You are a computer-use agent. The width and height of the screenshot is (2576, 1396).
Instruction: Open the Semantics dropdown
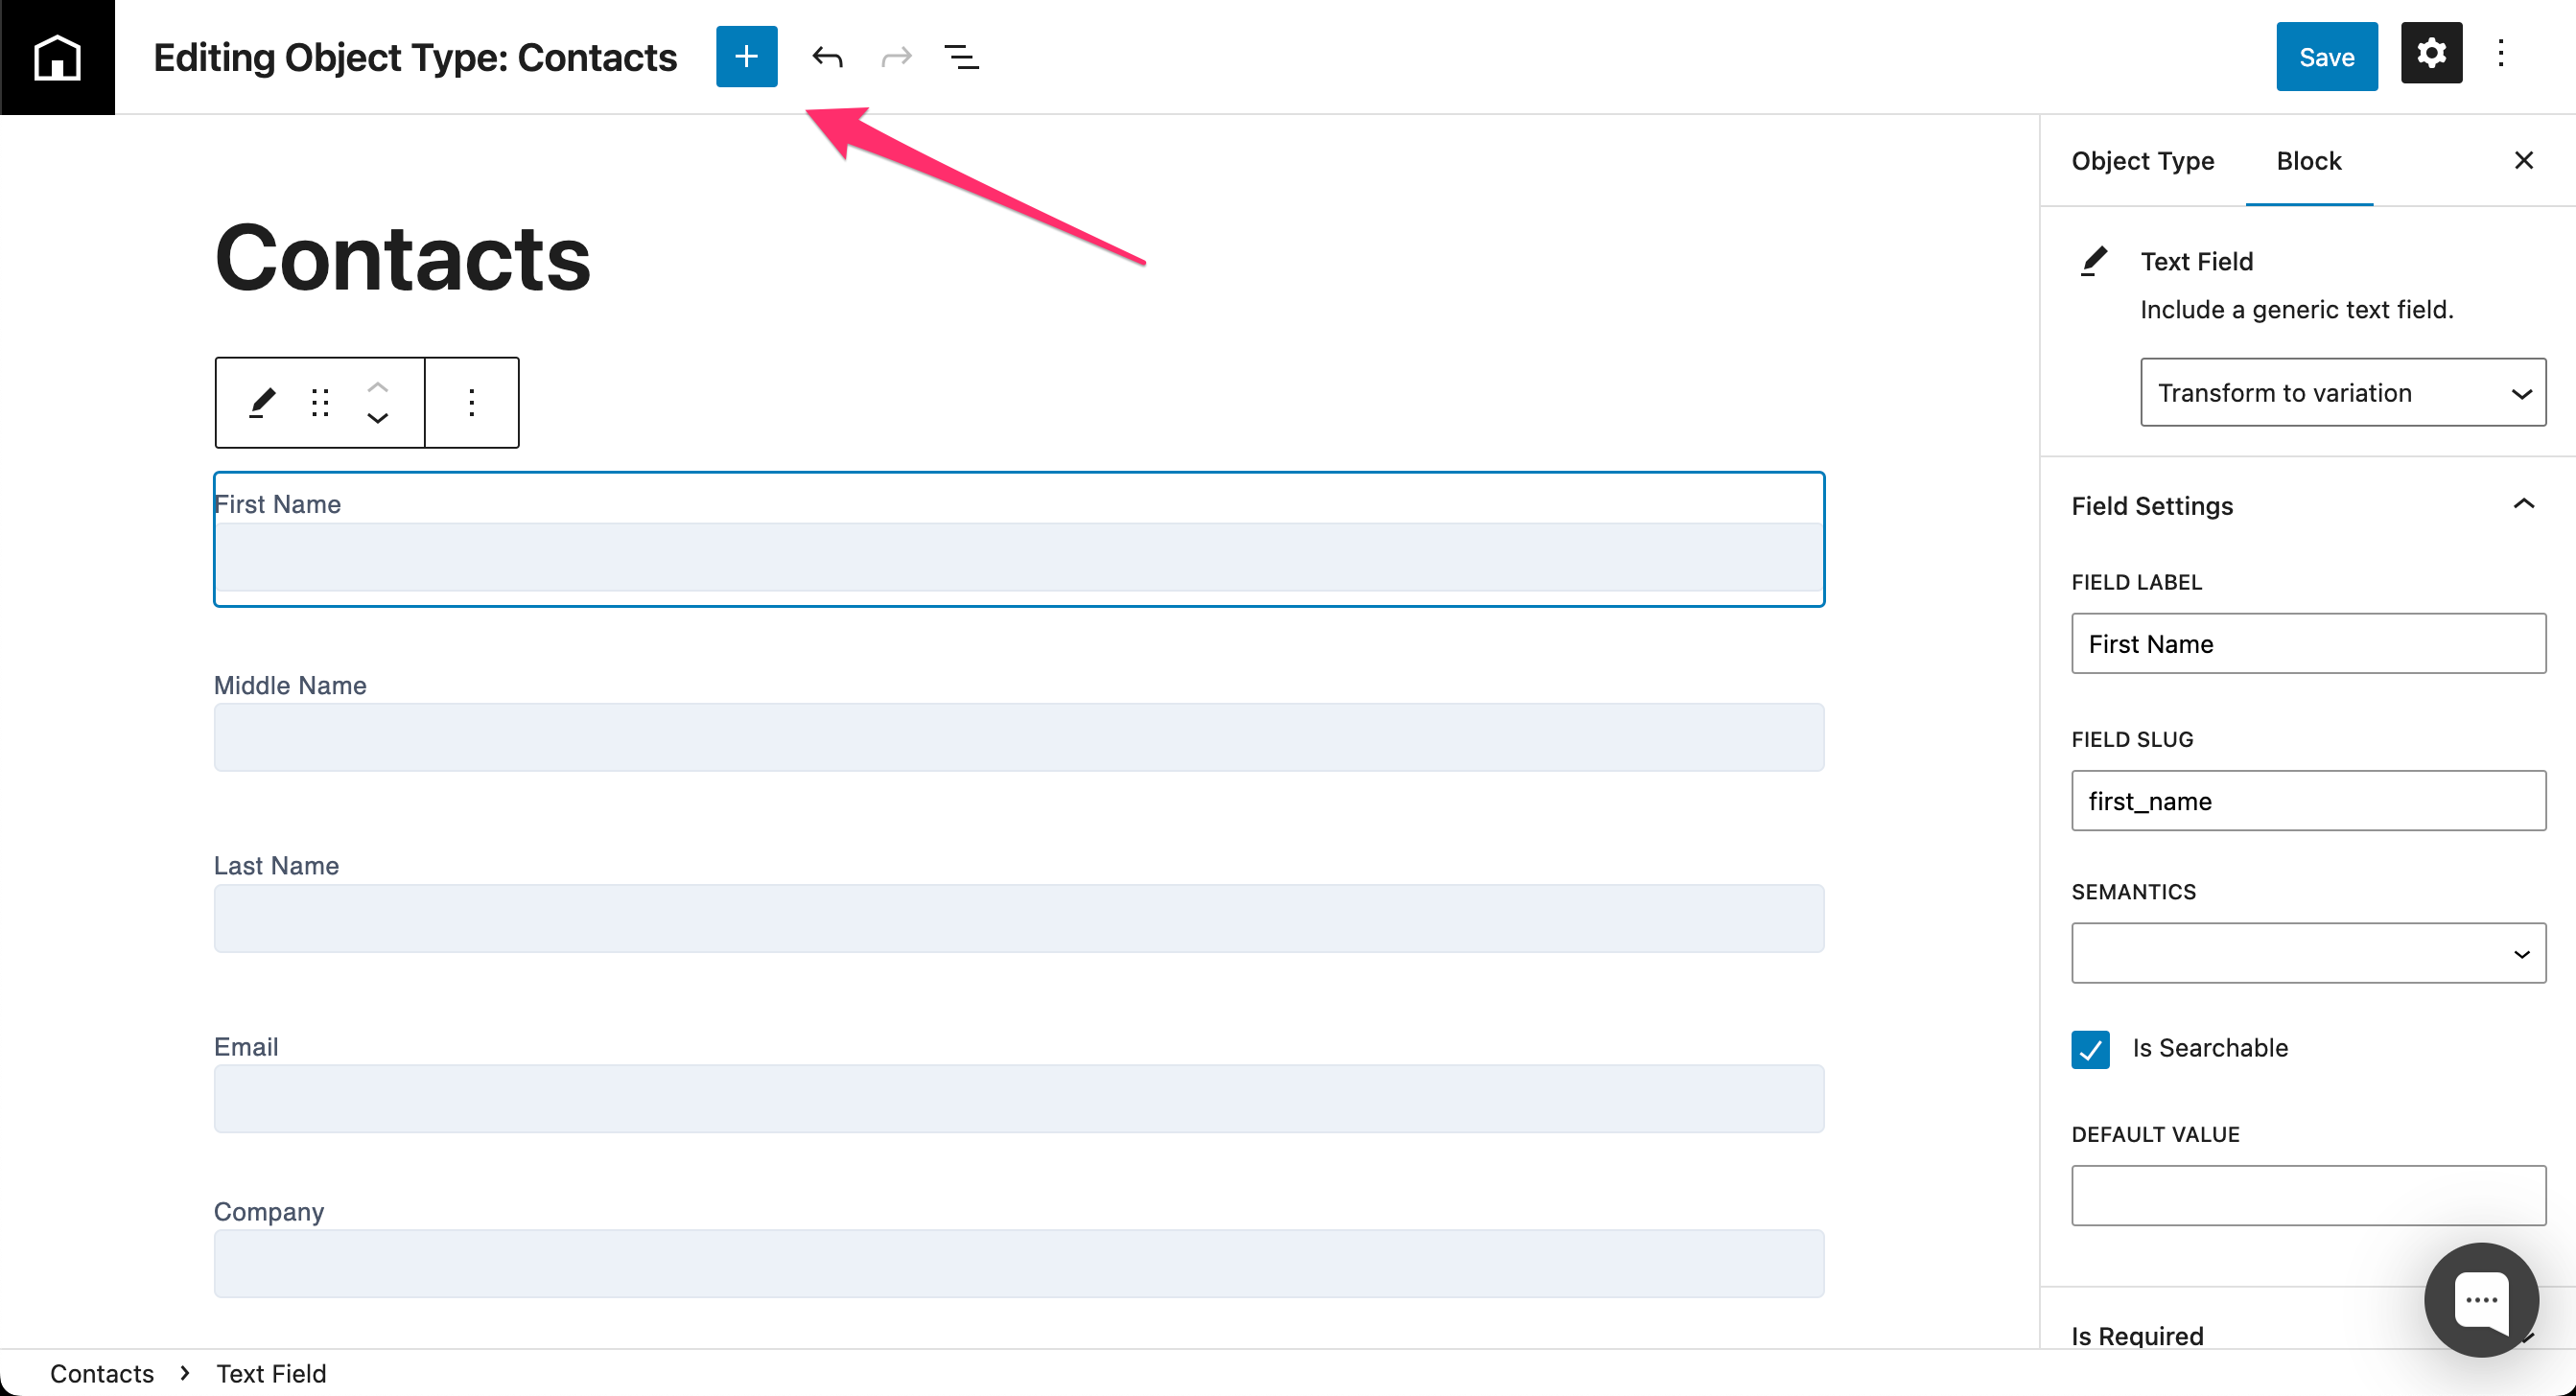point(2308,953)
